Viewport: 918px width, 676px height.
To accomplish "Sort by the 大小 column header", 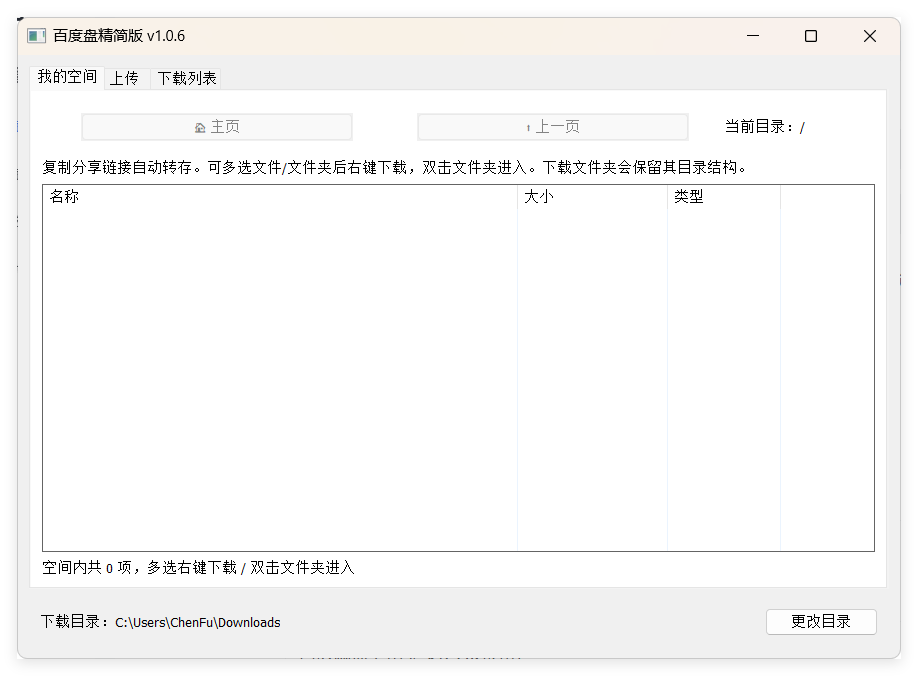I will [x=592, y=197].
